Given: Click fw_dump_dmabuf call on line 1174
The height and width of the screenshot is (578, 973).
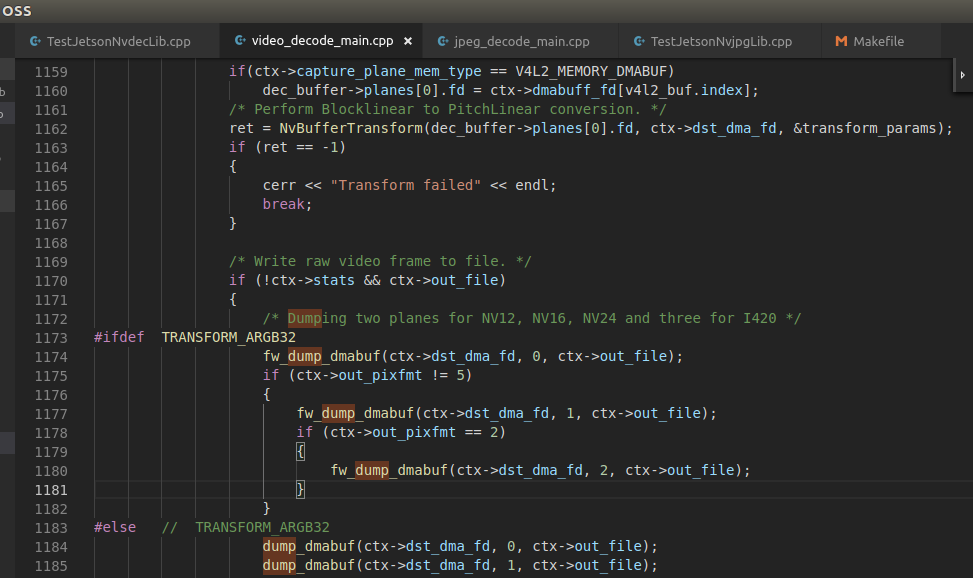Looking at the screenshot, I should (x=321, y=356).
